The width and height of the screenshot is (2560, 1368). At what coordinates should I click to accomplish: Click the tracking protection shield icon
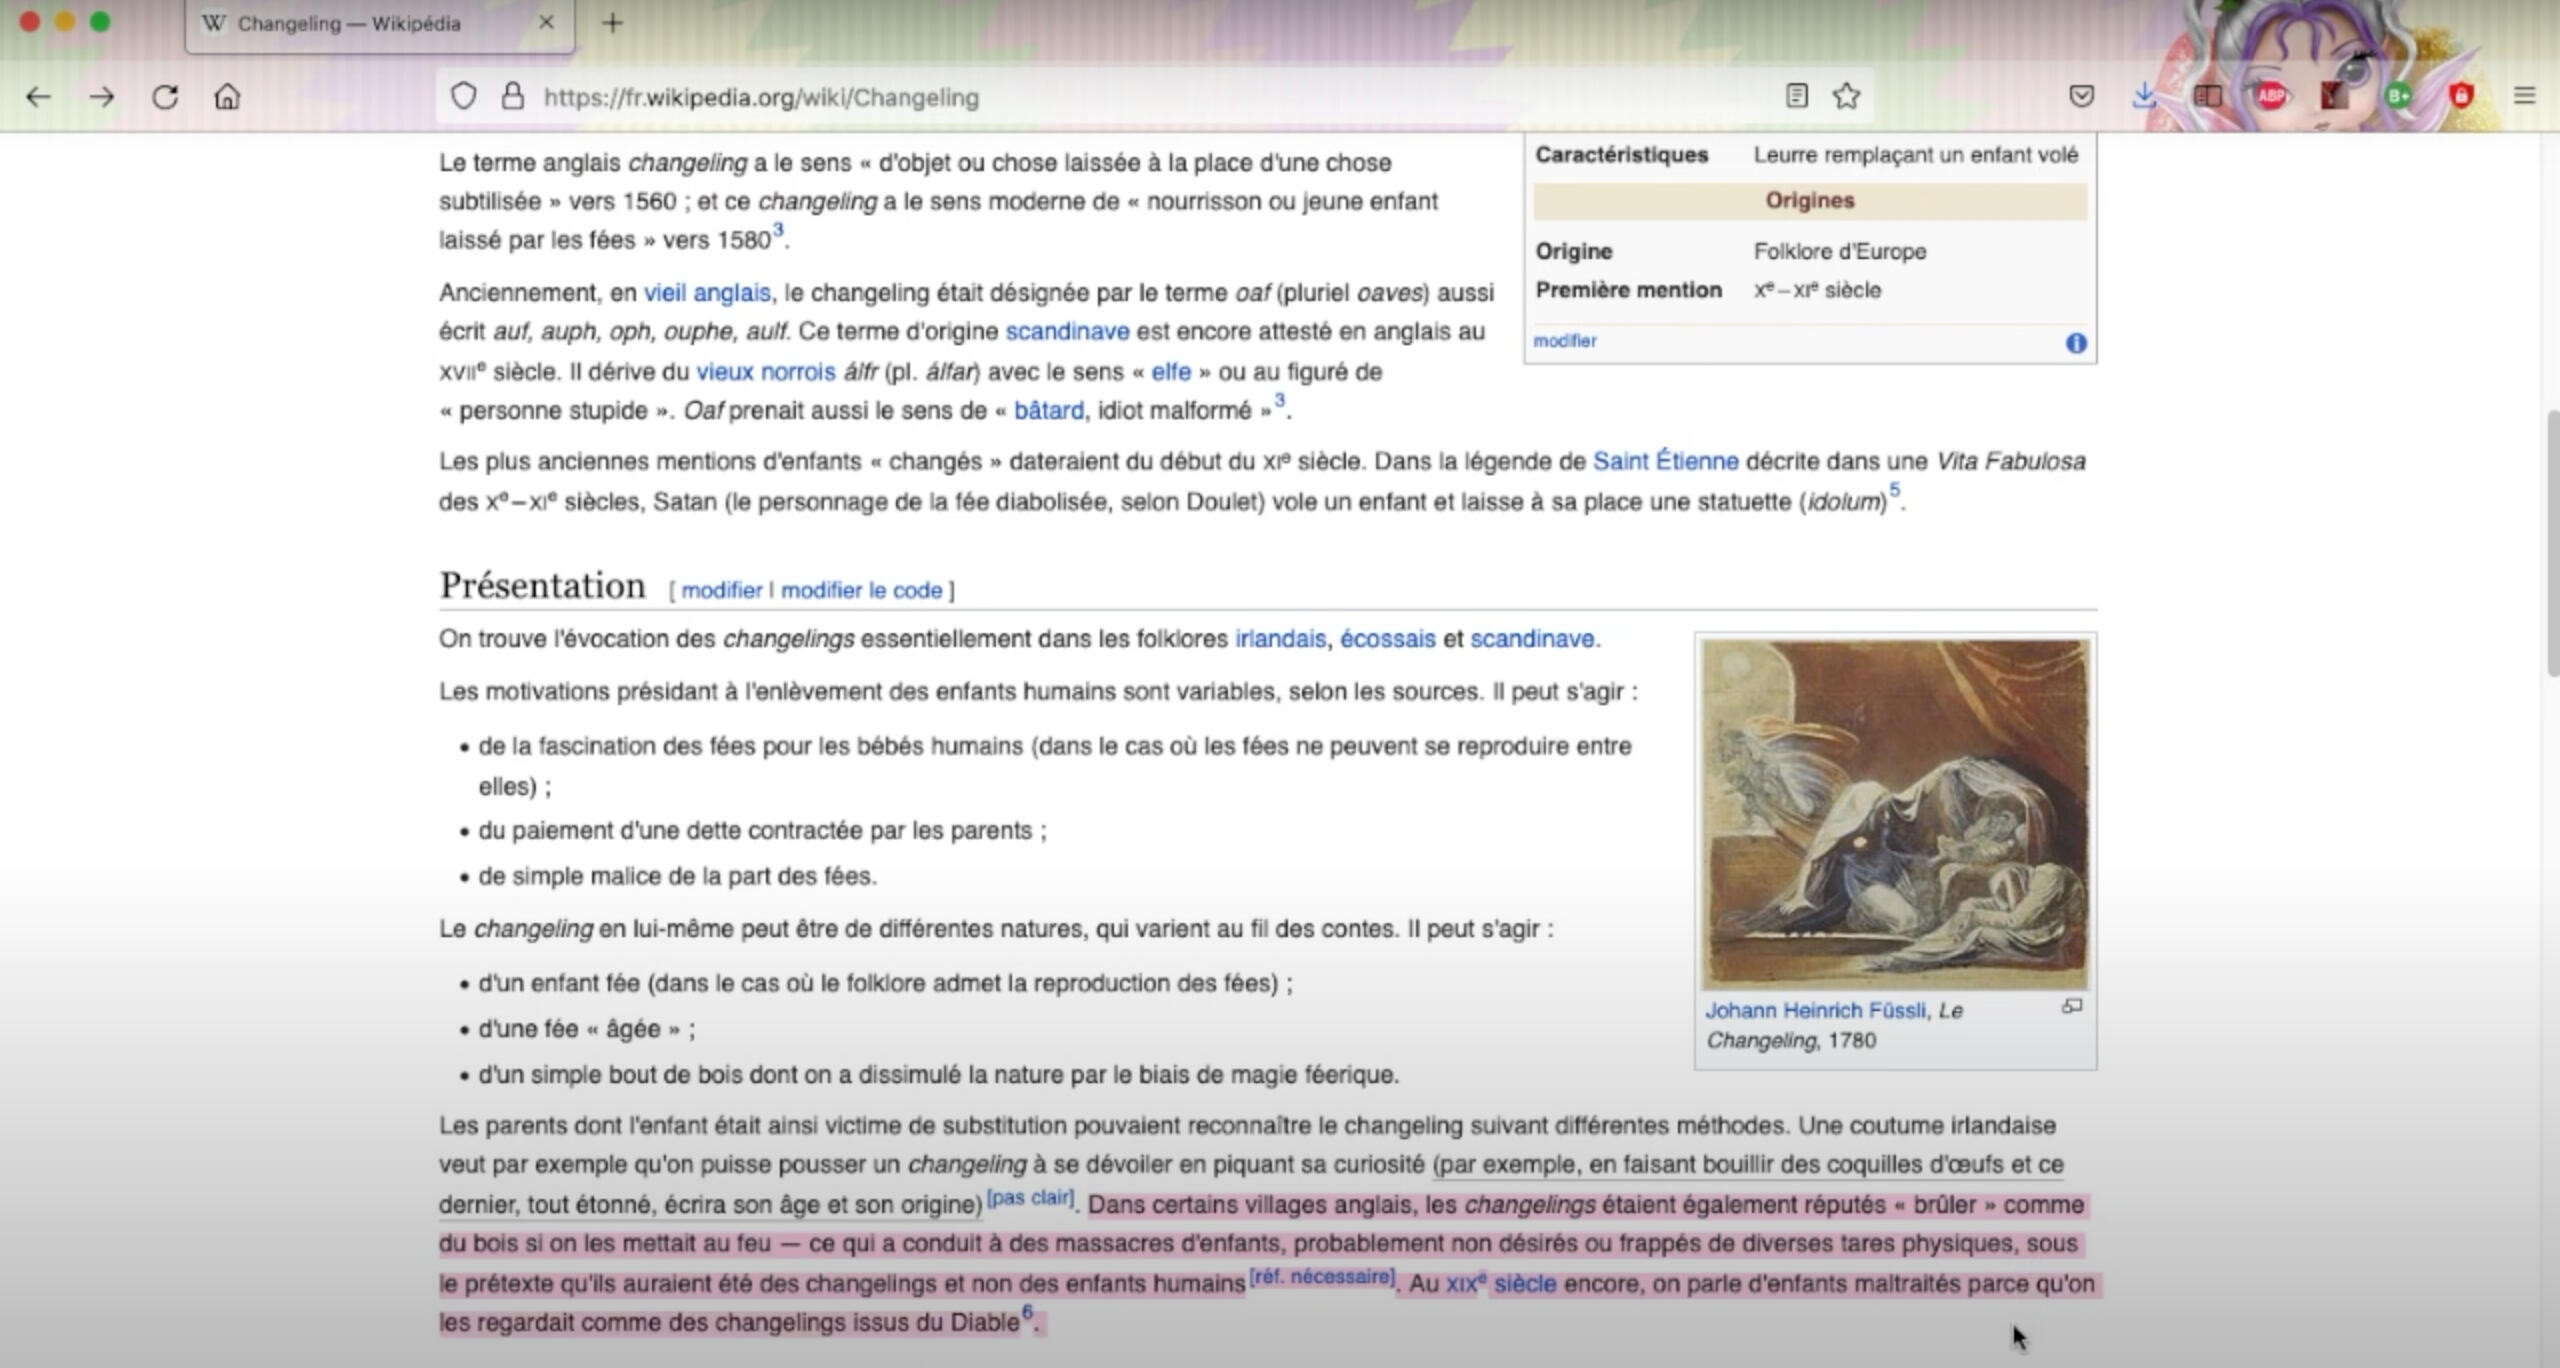click(x=463, y=96)
